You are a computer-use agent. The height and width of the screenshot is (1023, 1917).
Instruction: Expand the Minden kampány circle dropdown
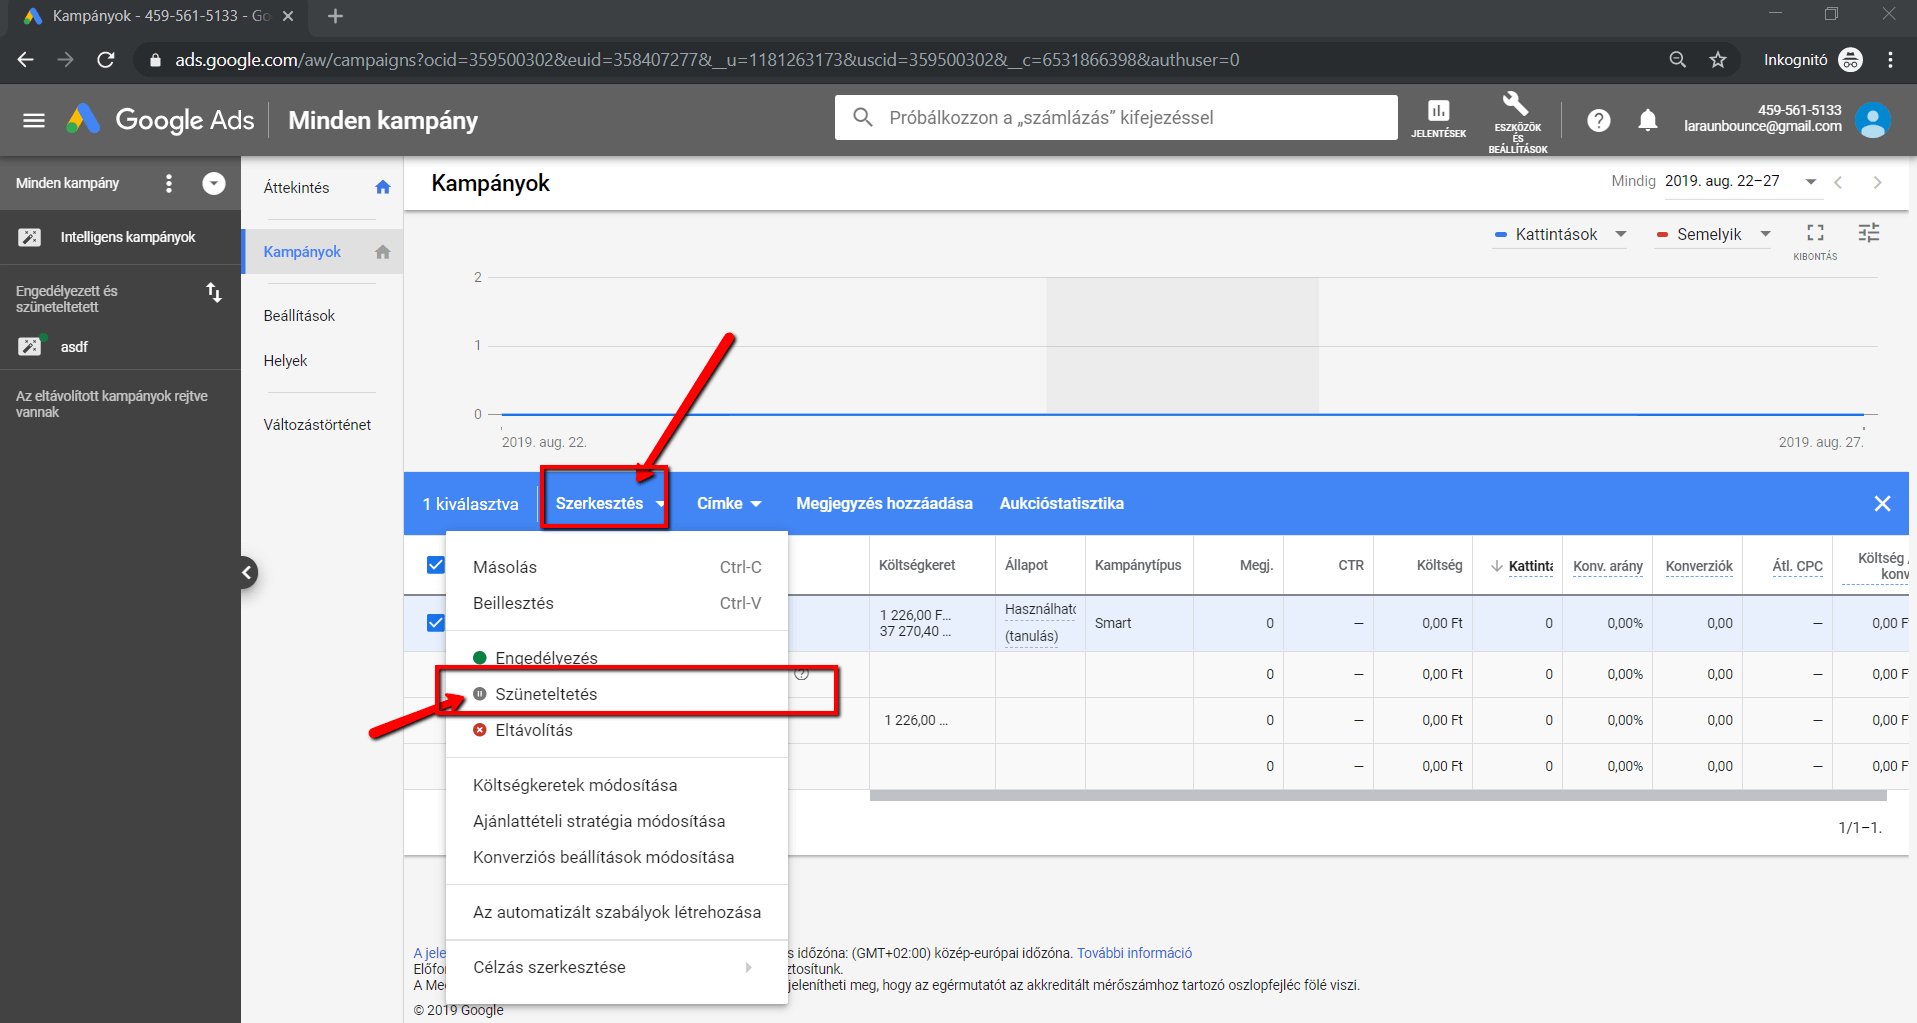coord(214,183)
